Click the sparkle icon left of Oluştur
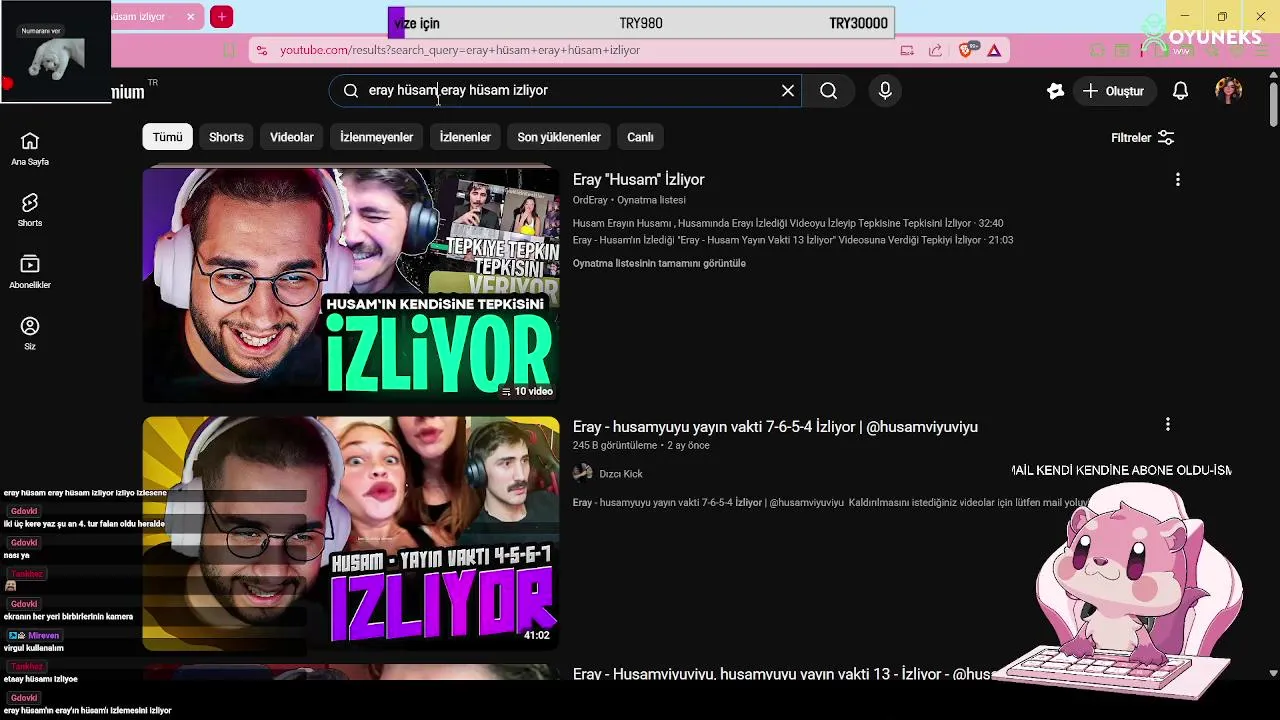Viewport: 1280px width, 720px height. [1055, 91]
